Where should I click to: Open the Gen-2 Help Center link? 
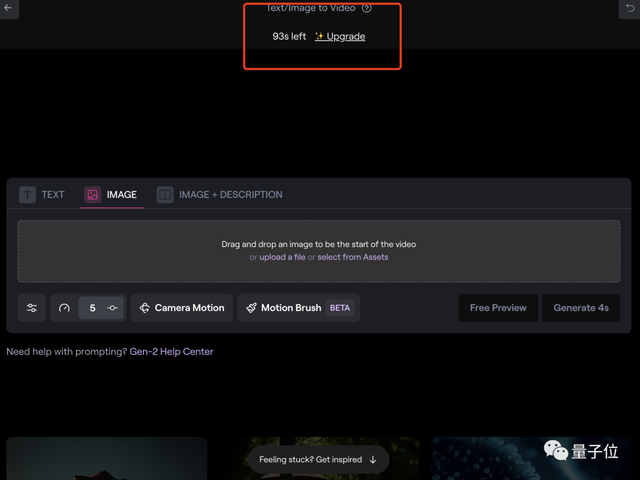coord(171,352)
